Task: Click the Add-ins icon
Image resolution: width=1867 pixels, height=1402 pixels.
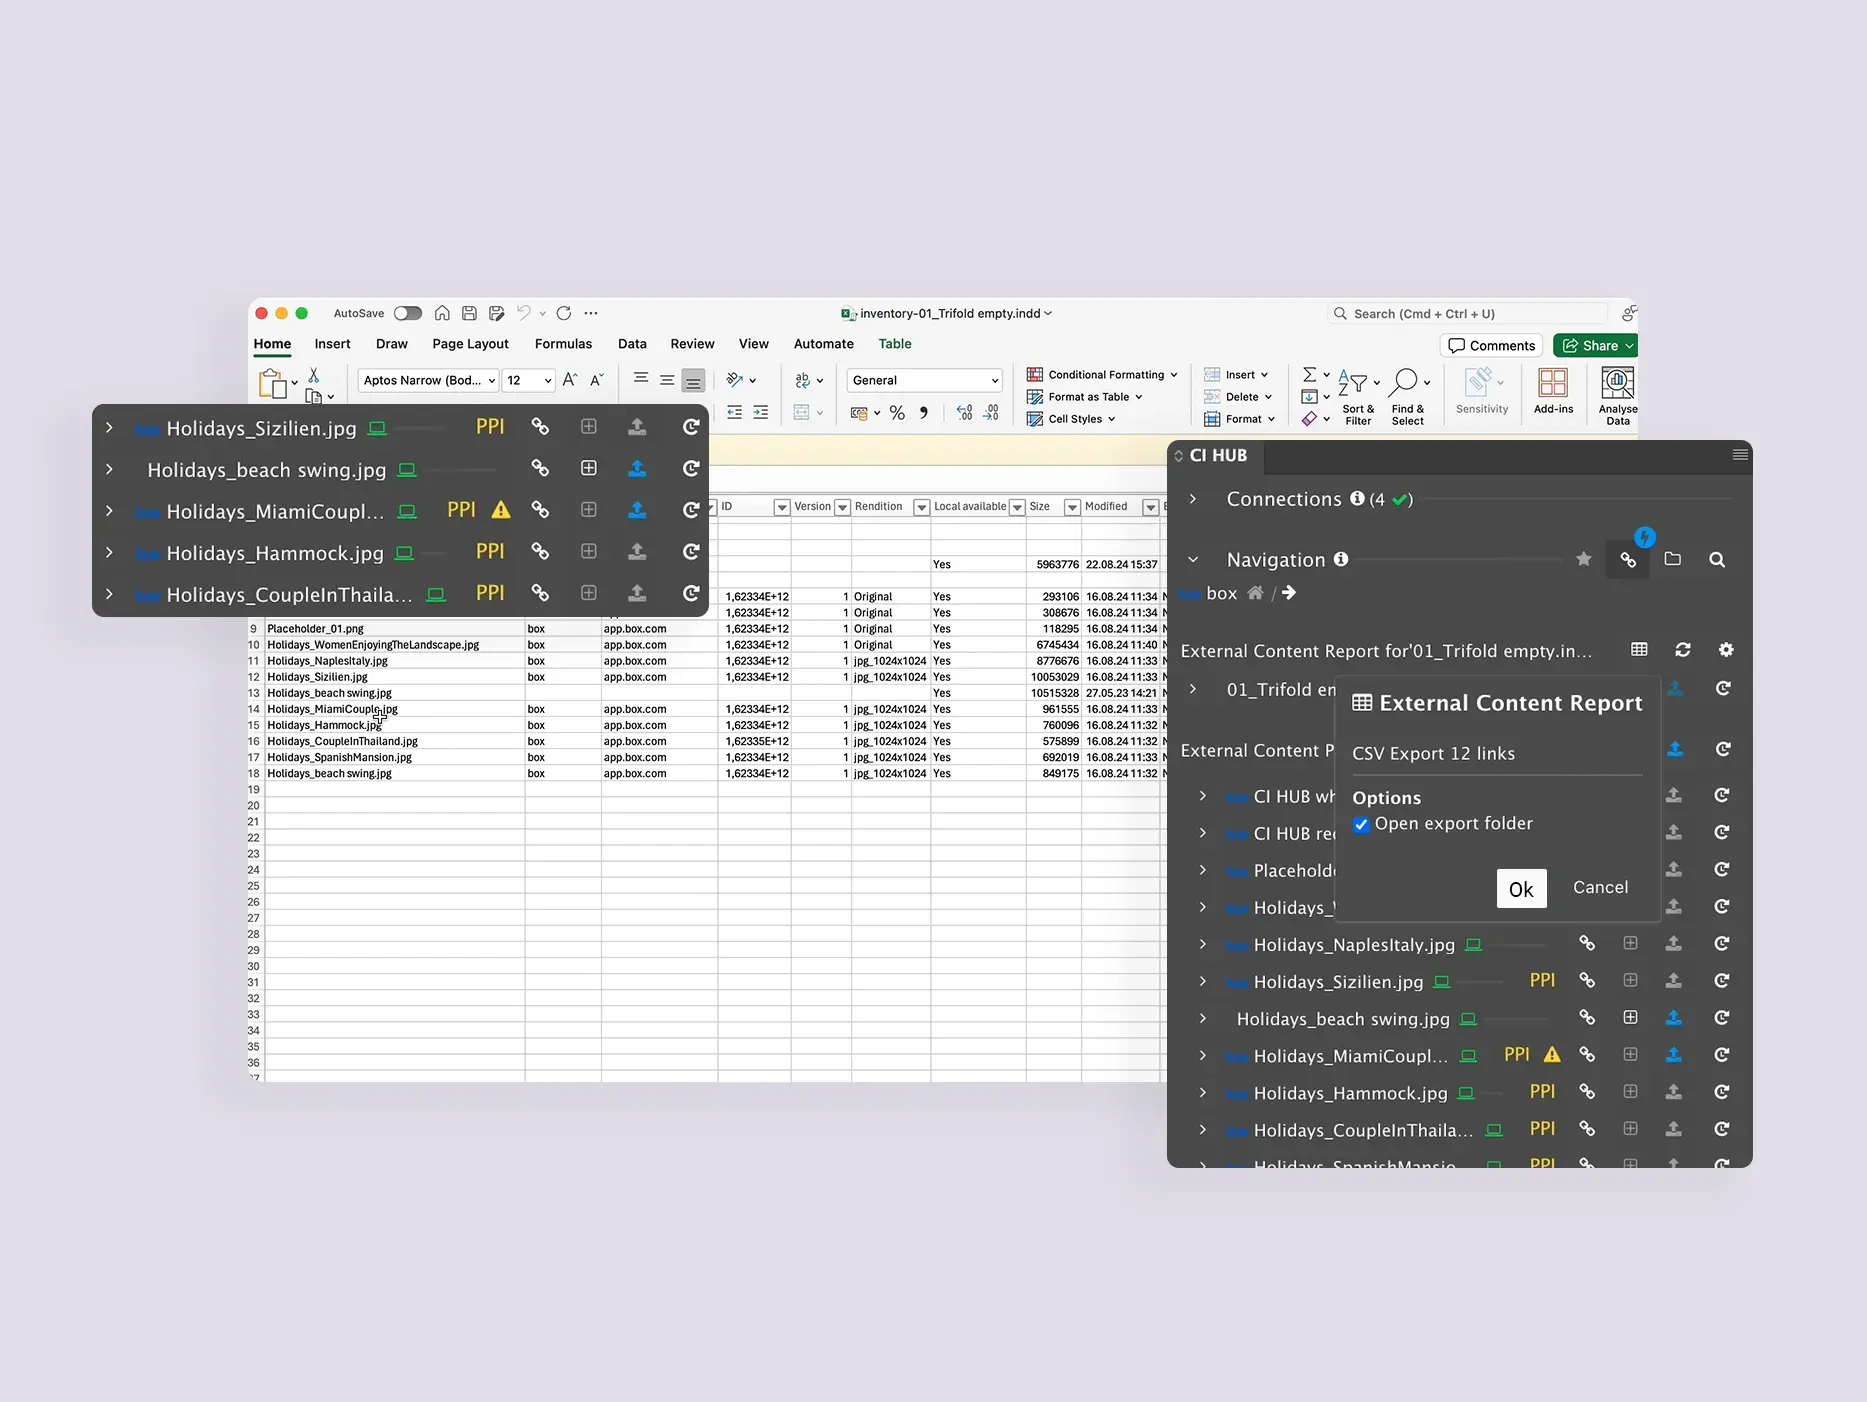Action: click(1553, 391)
